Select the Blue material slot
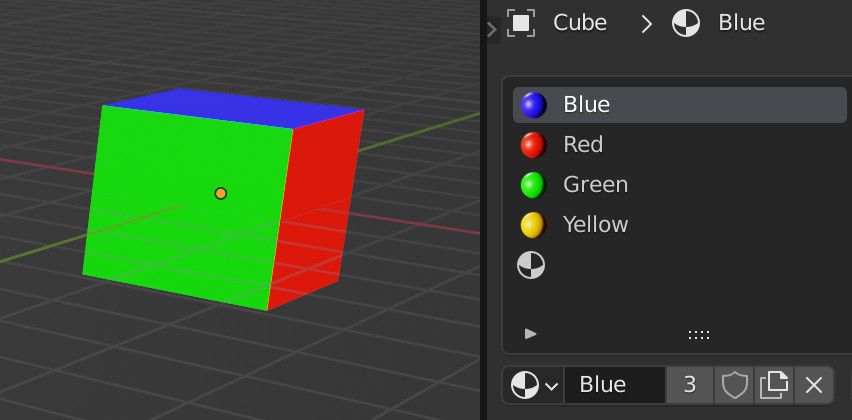The height and width of the screenshot is (420, 852). click(x=680, y=104)
